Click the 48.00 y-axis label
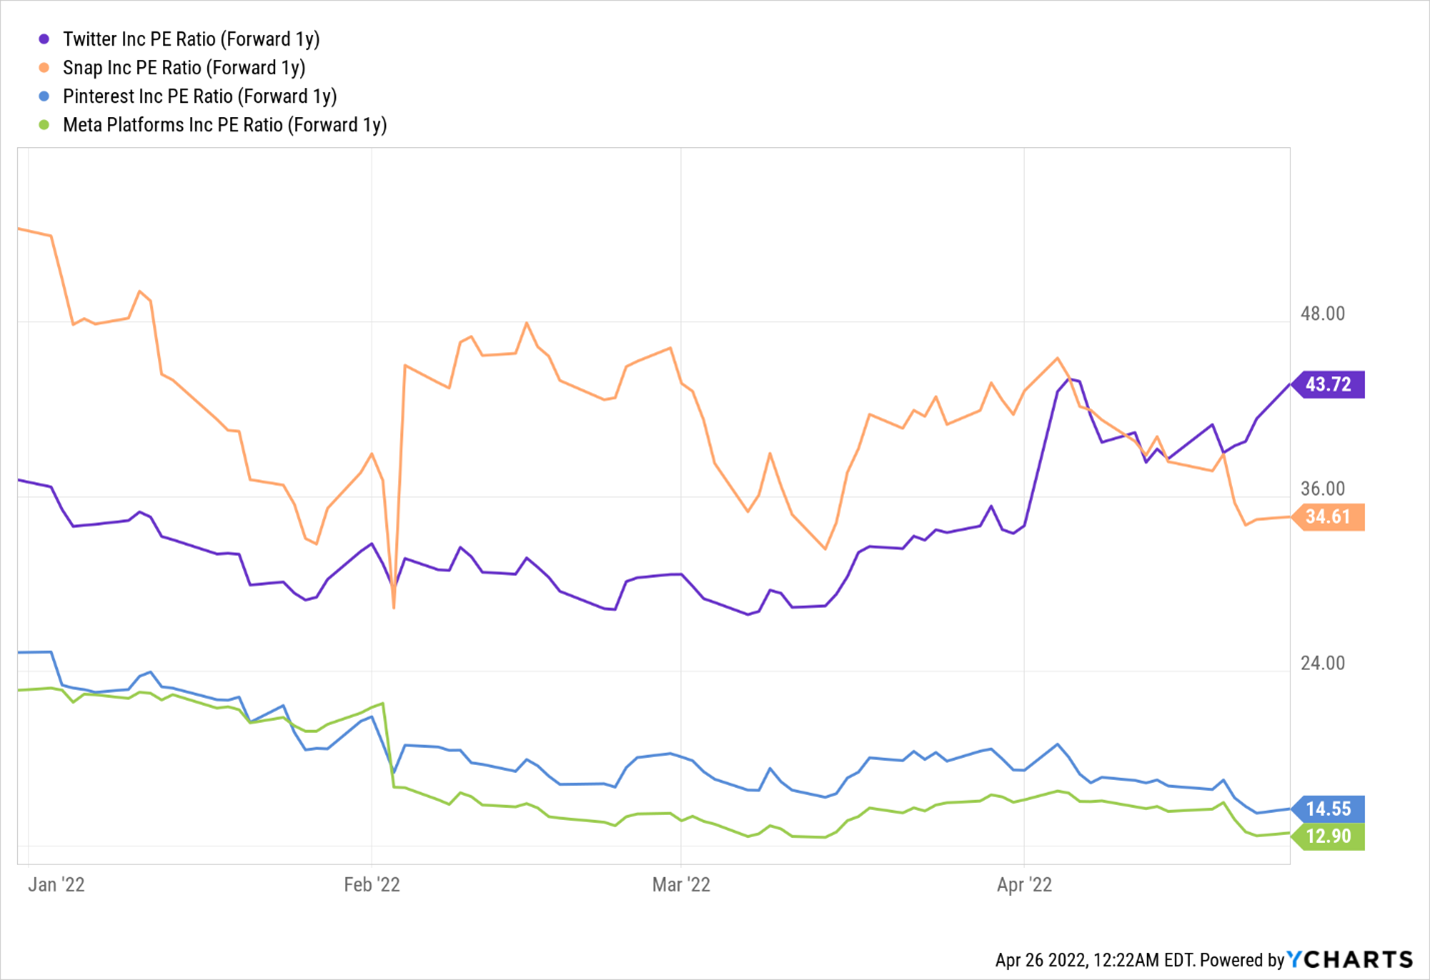This screenshot has height=980, width=1430. pyautogui.click(x=1322, y=314)
